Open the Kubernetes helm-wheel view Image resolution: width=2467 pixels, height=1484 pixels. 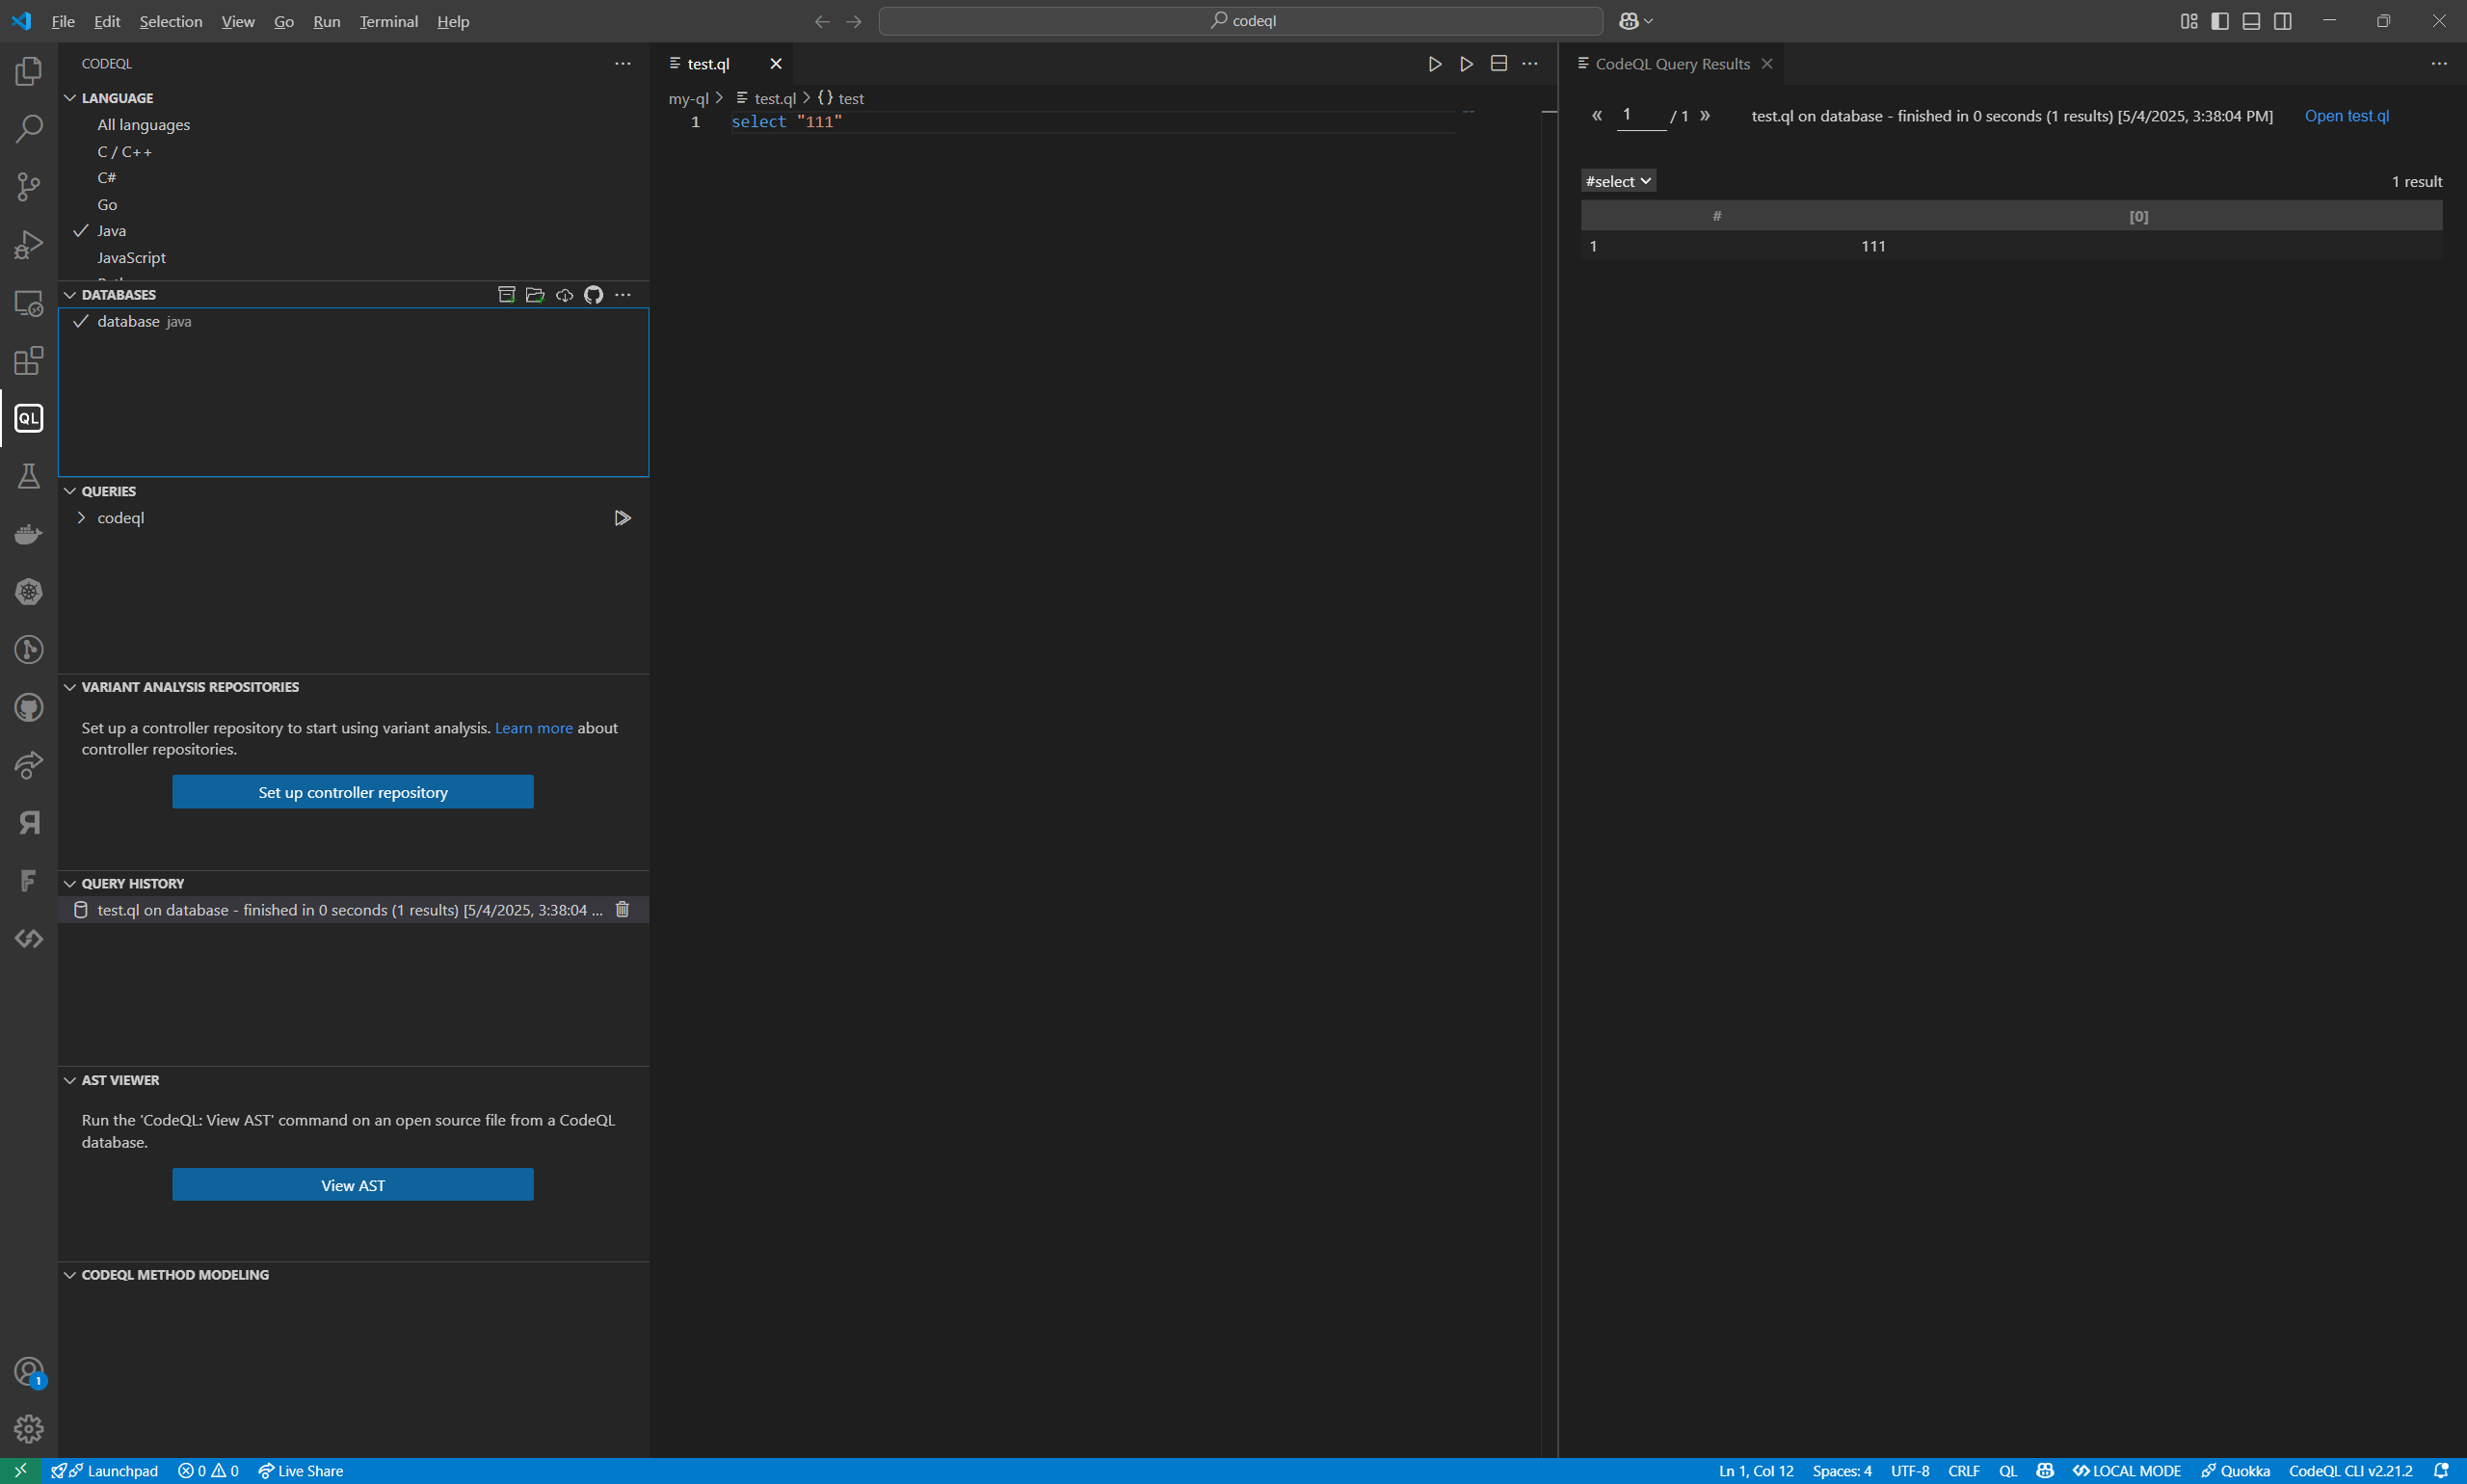tap(29, 592)
